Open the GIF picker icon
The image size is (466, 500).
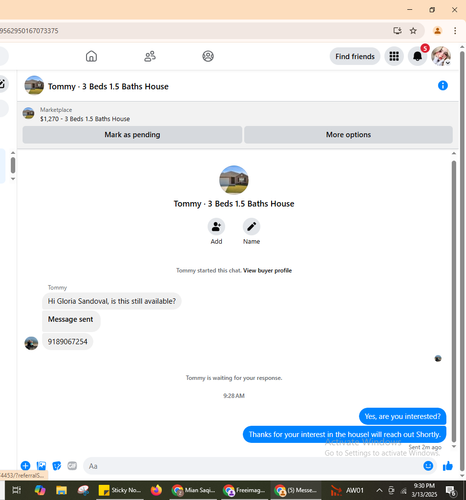tap(72, 466)
